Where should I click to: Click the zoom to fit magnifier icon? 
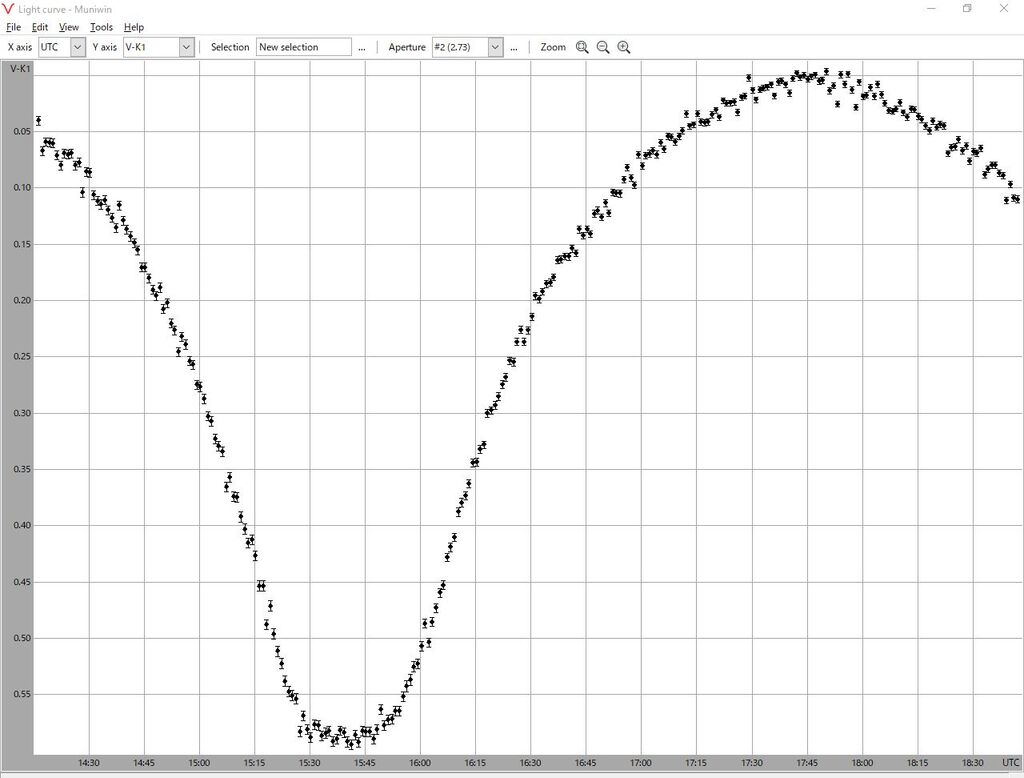tap(582, 47)
